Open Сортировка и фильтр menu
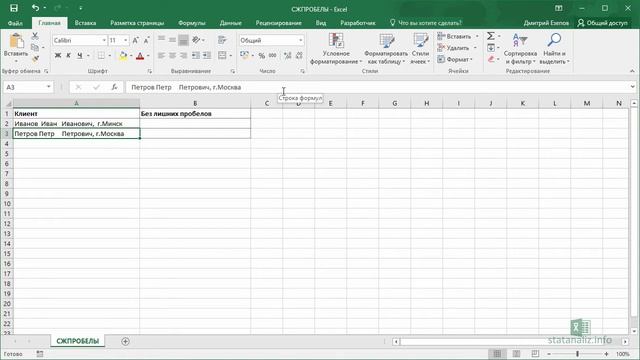The height and width of the screenshot is (360, 640). (x=520, y=49)
